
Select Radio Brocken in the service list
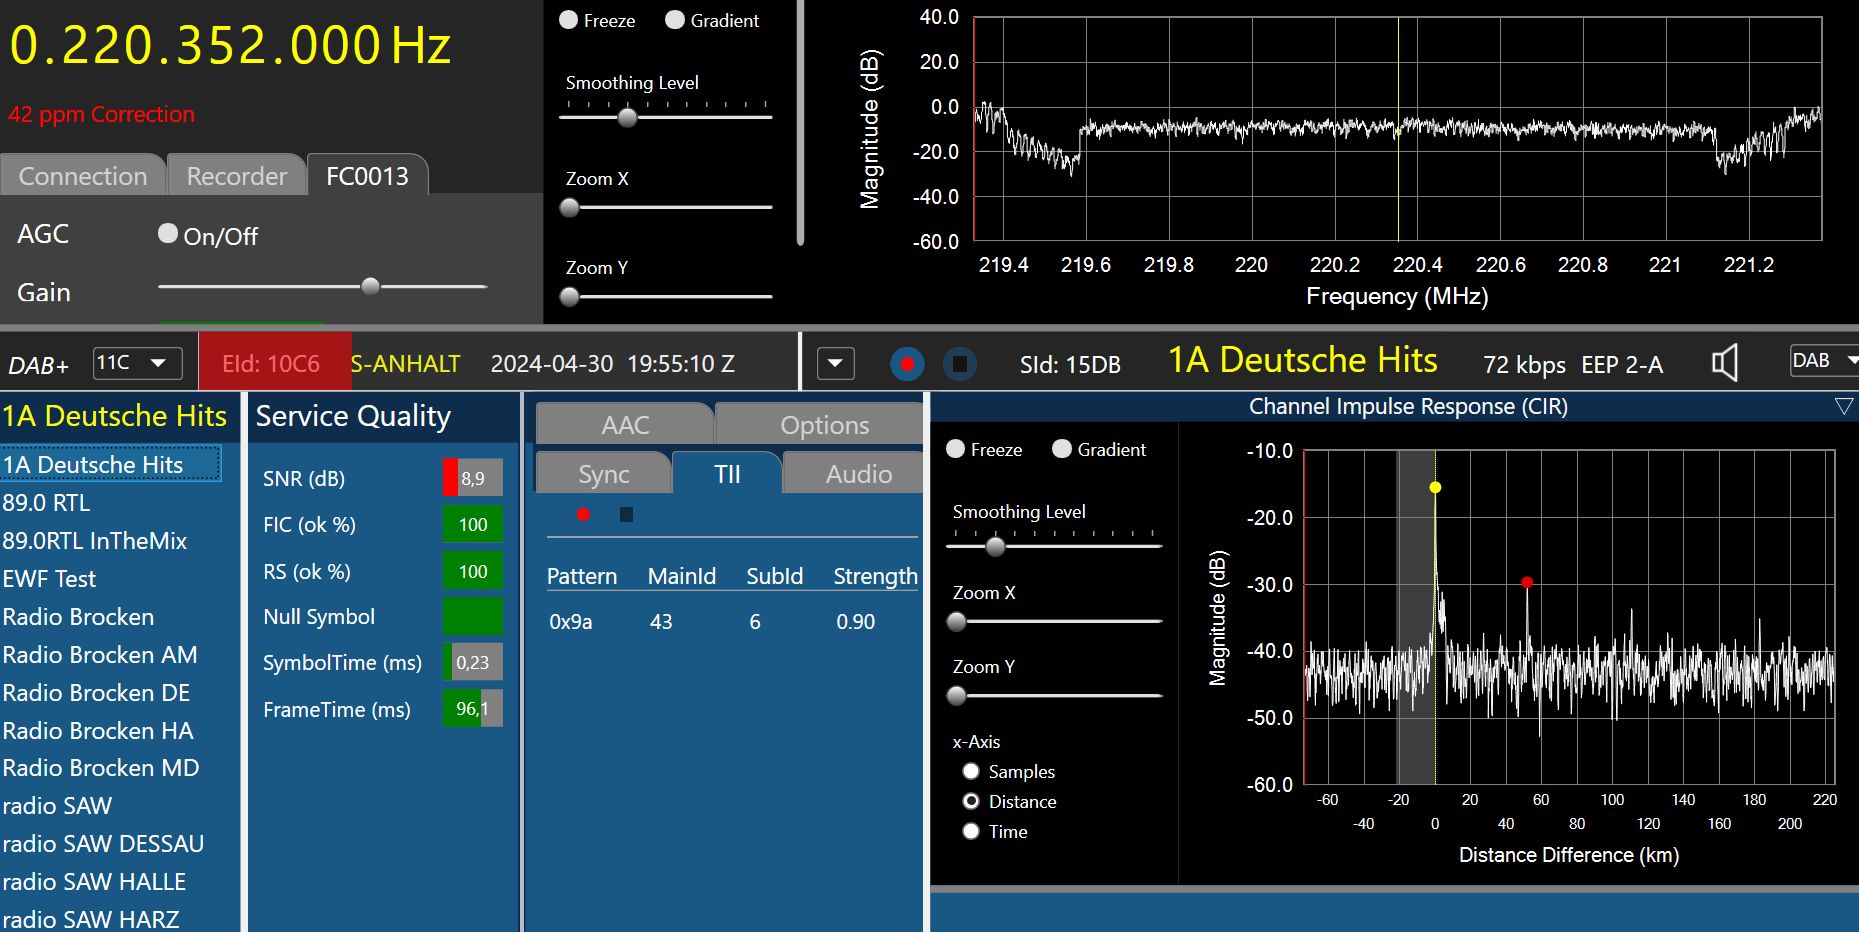click(78, 617)
